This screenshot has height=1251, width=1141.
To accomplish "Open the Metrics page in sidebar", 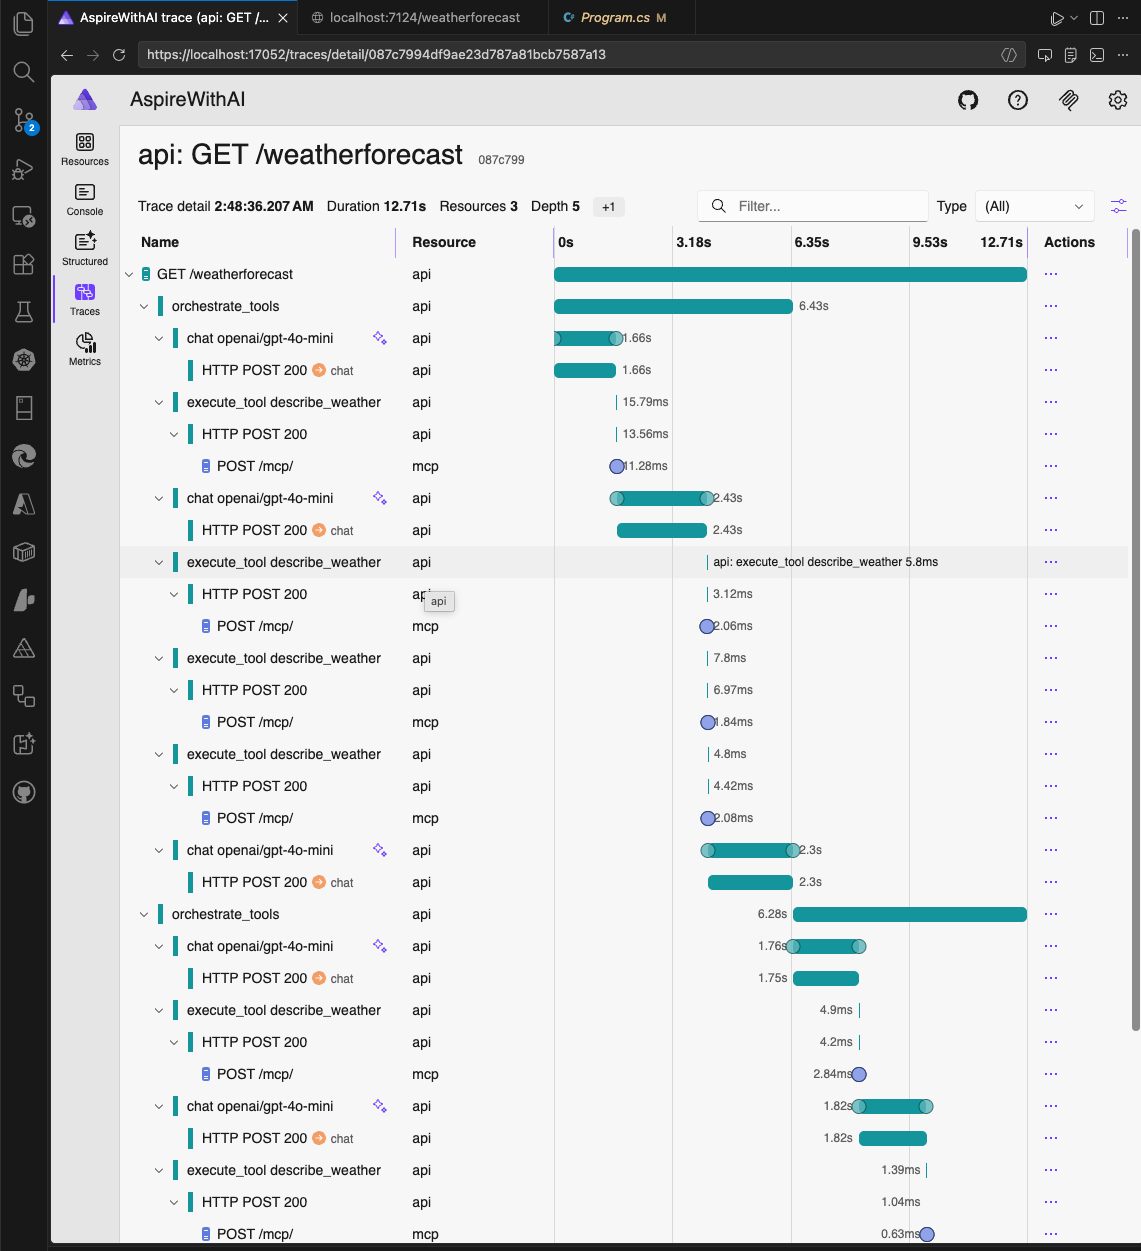I will coord(85,349).
